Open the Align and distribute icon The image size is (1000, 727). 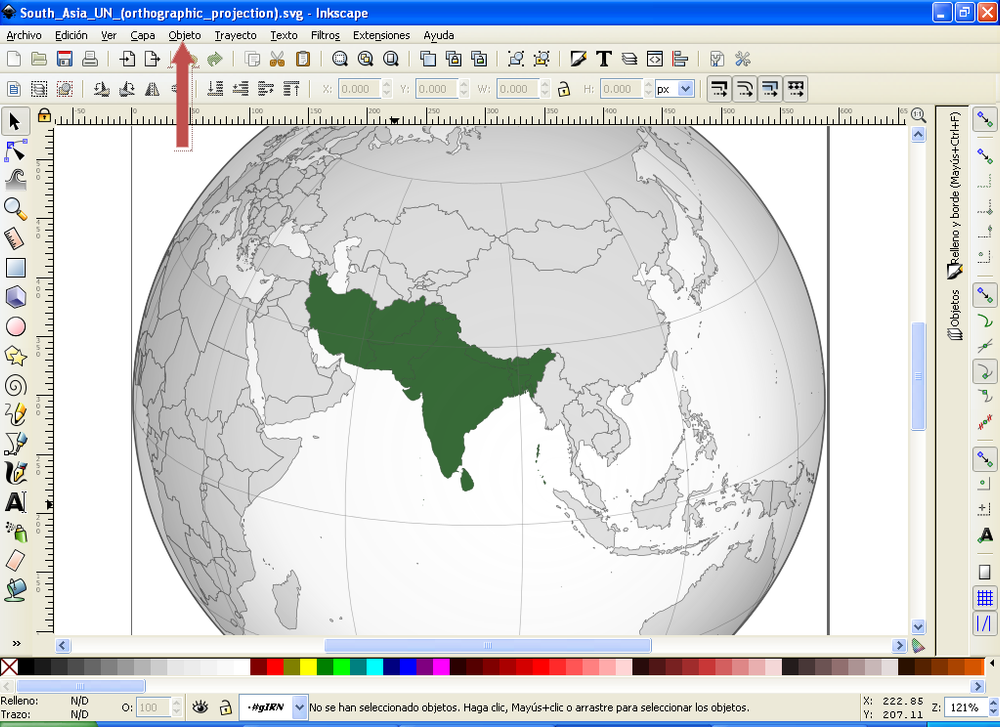680,59
